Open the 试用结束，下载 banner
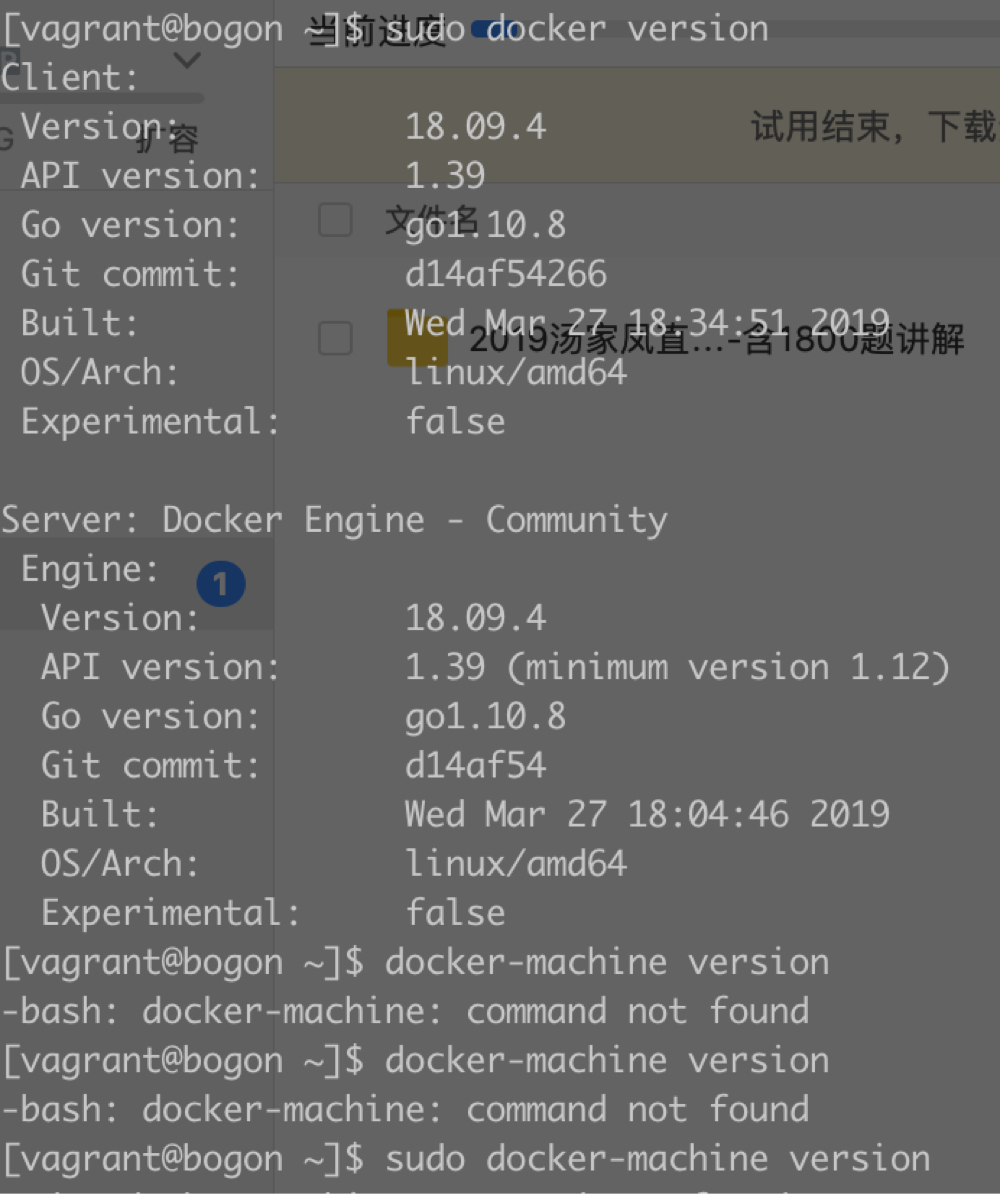The image size is (1001, 1194). [x=872, y=127]
